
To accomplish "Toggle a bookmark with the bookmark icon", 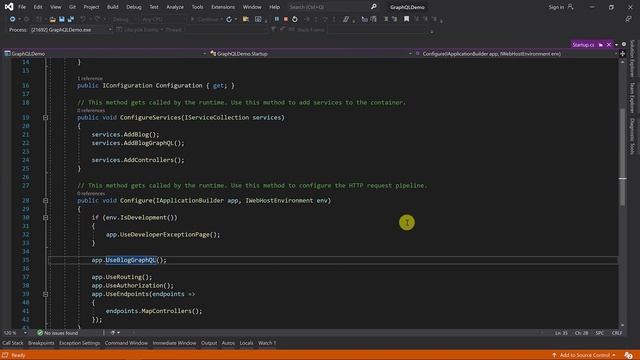I will pyautogui.click(x=407, y=19).
